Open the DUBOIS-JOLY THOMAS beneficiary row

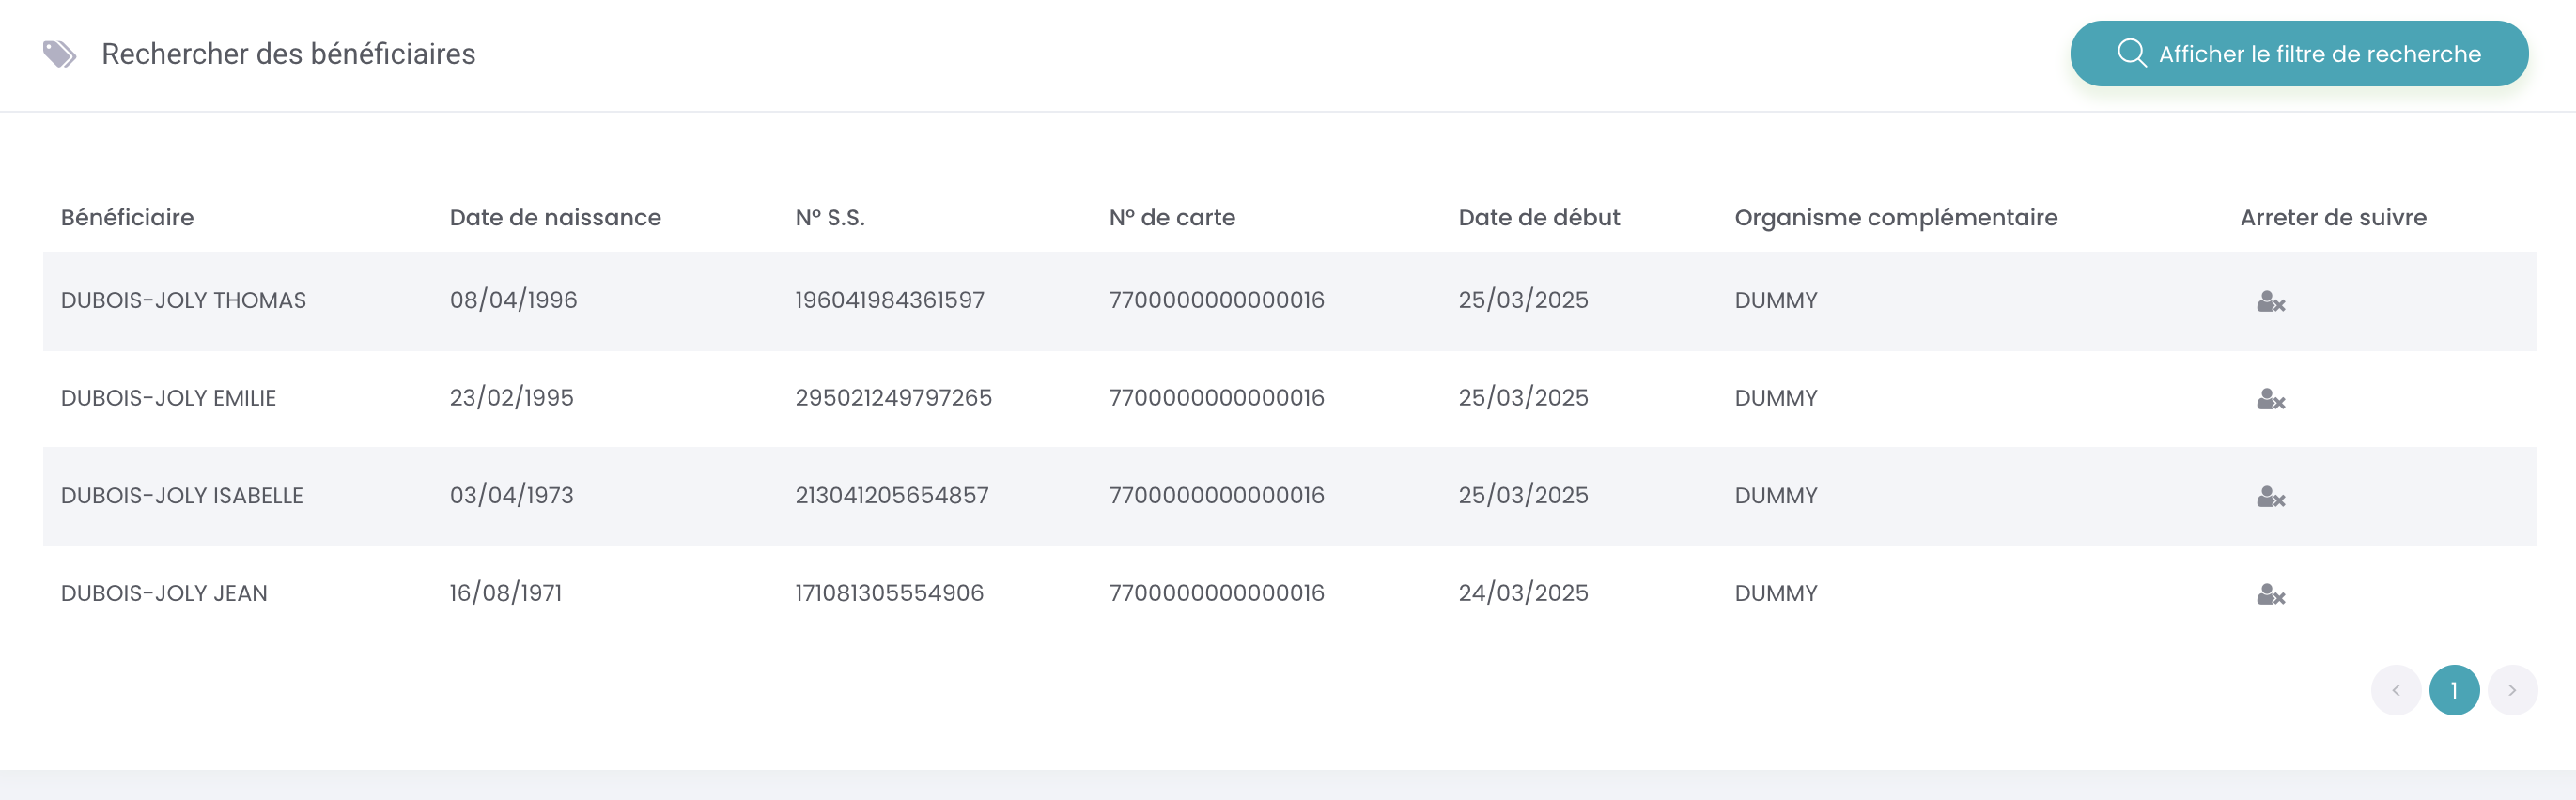coord(1289,301)
